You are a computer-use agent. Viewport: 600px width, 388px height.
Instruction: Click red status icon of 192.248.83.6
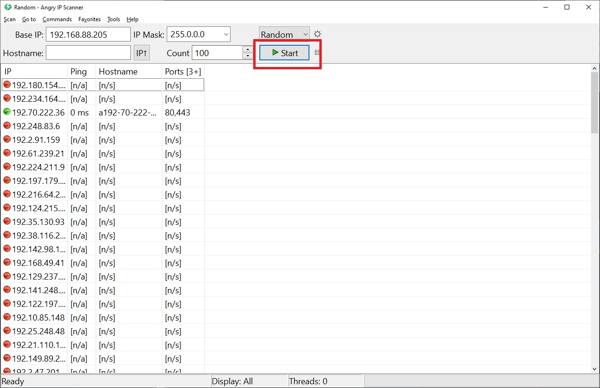coord(7,126)
